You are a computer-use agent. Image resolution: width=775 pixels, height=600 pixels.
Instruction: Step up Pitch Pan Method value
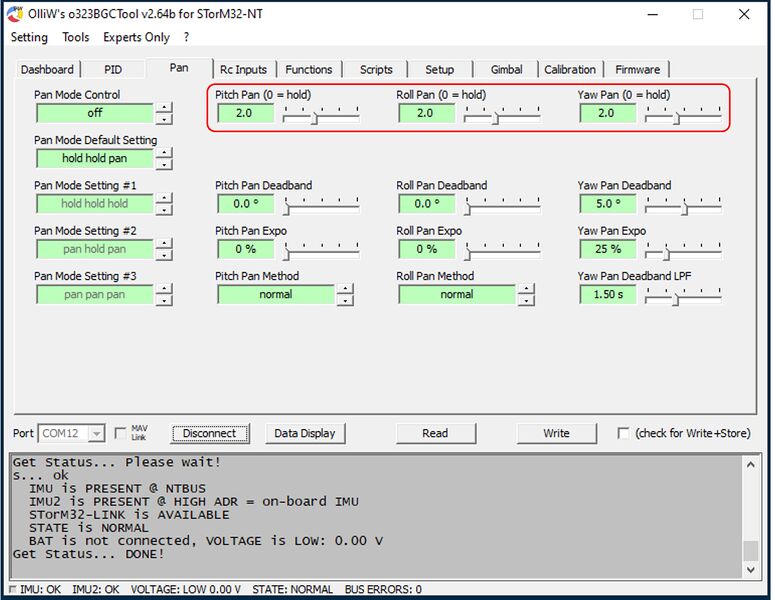tap(345, 289)
